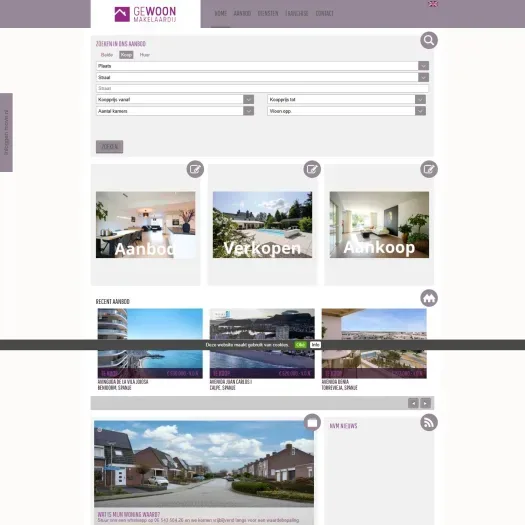Open the Aantal kamers dropdown
Image resolution: width=525 pixels, height=525 pixels.
tap(175, 111)
